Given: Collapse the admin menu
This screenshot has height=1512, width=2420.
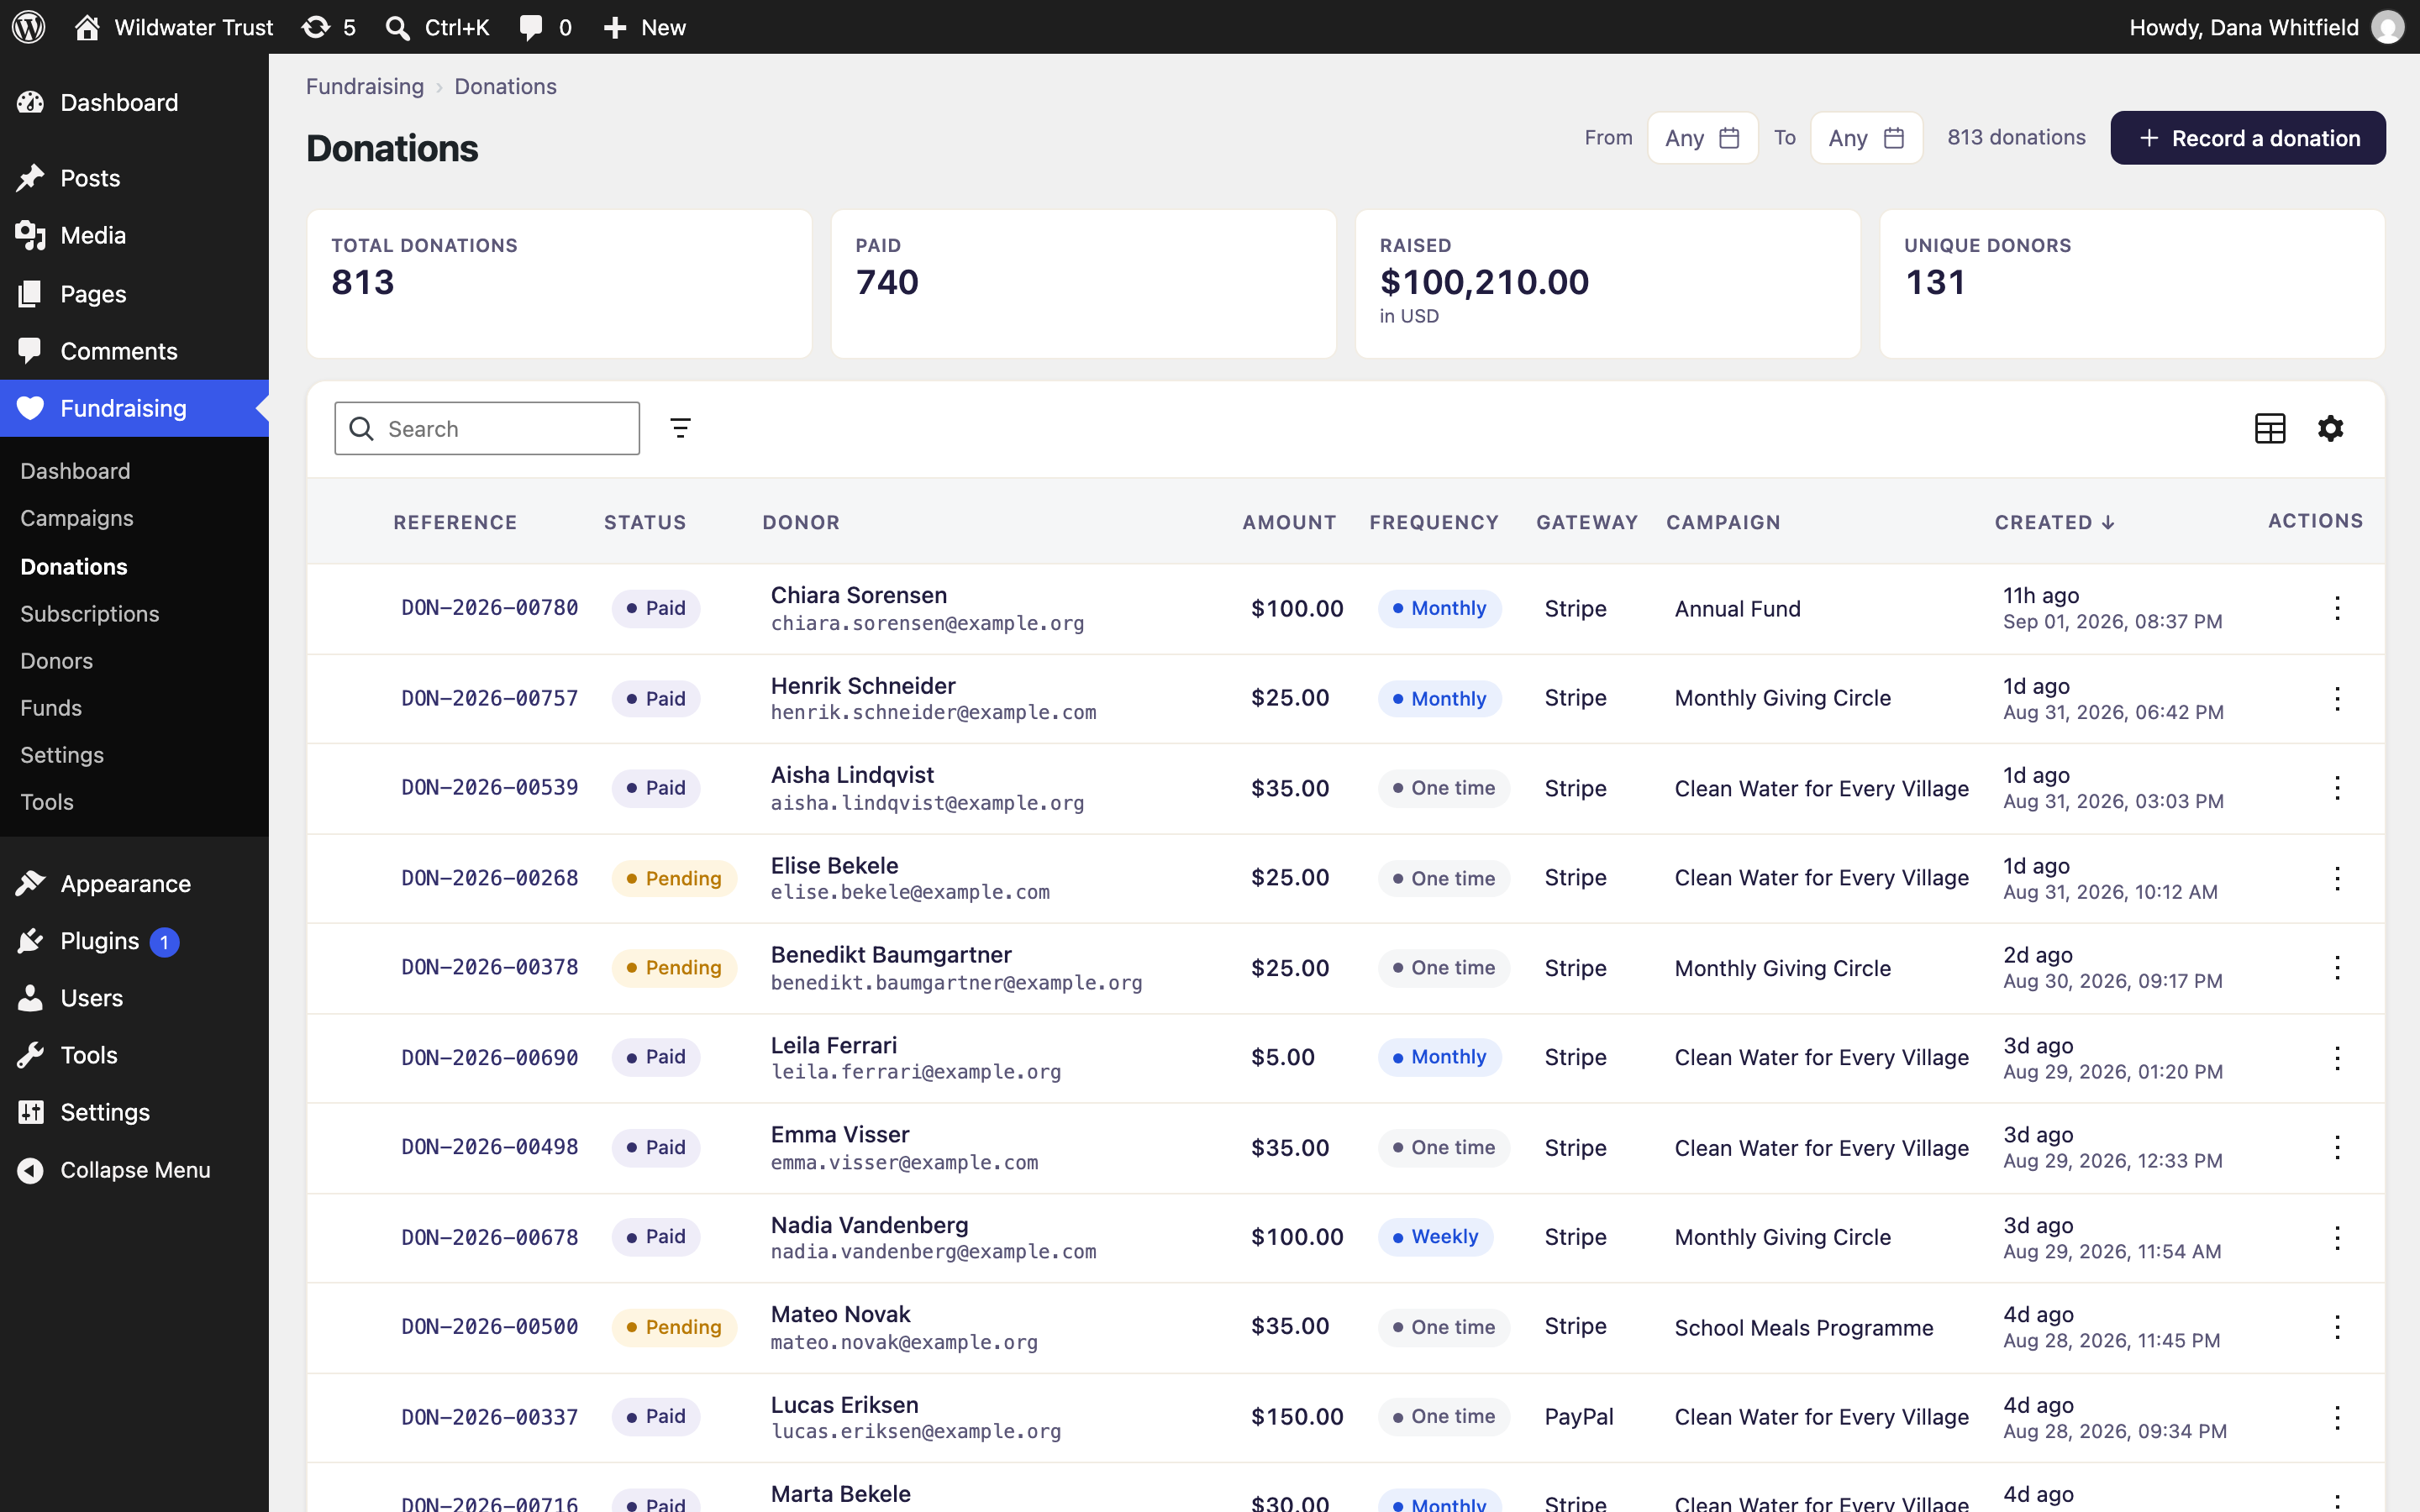Looking at the screenshot, I should [134, 1170].
